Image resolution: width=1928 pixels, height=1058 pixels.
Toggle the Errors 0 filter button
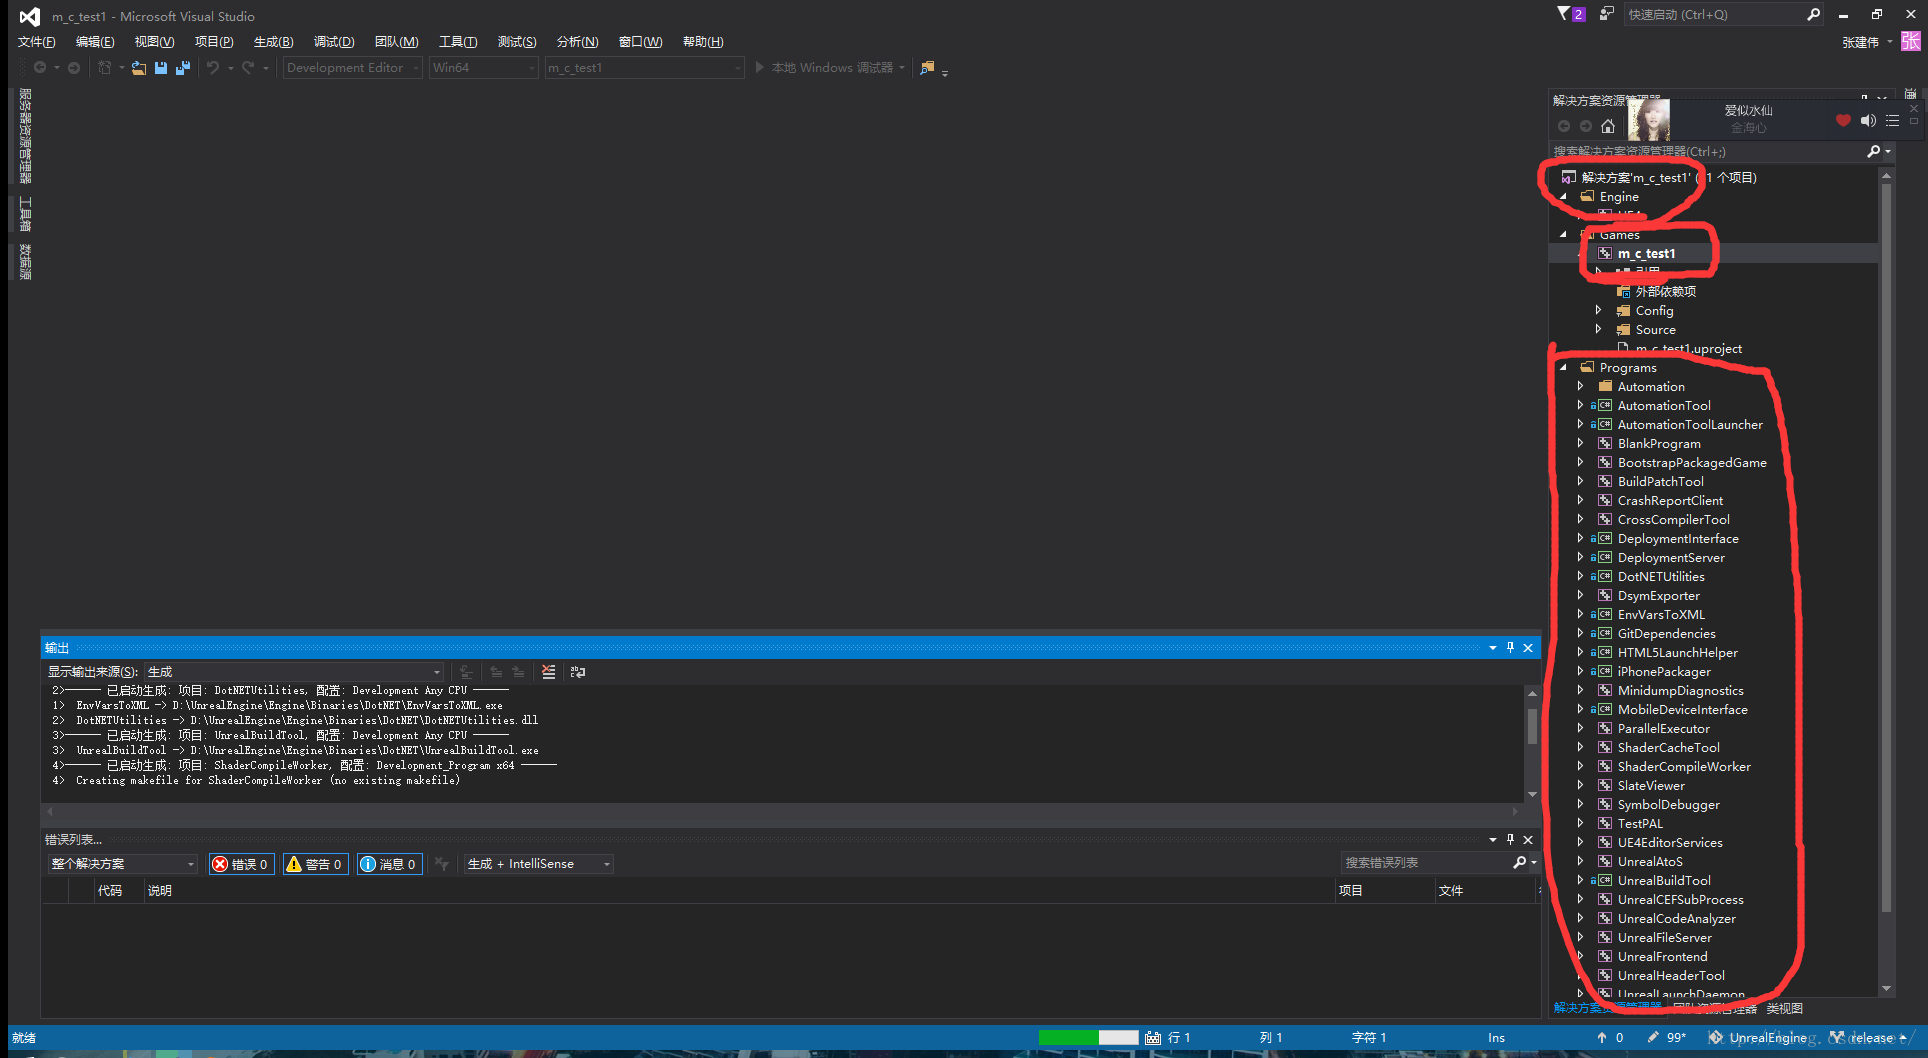(240, 864)
